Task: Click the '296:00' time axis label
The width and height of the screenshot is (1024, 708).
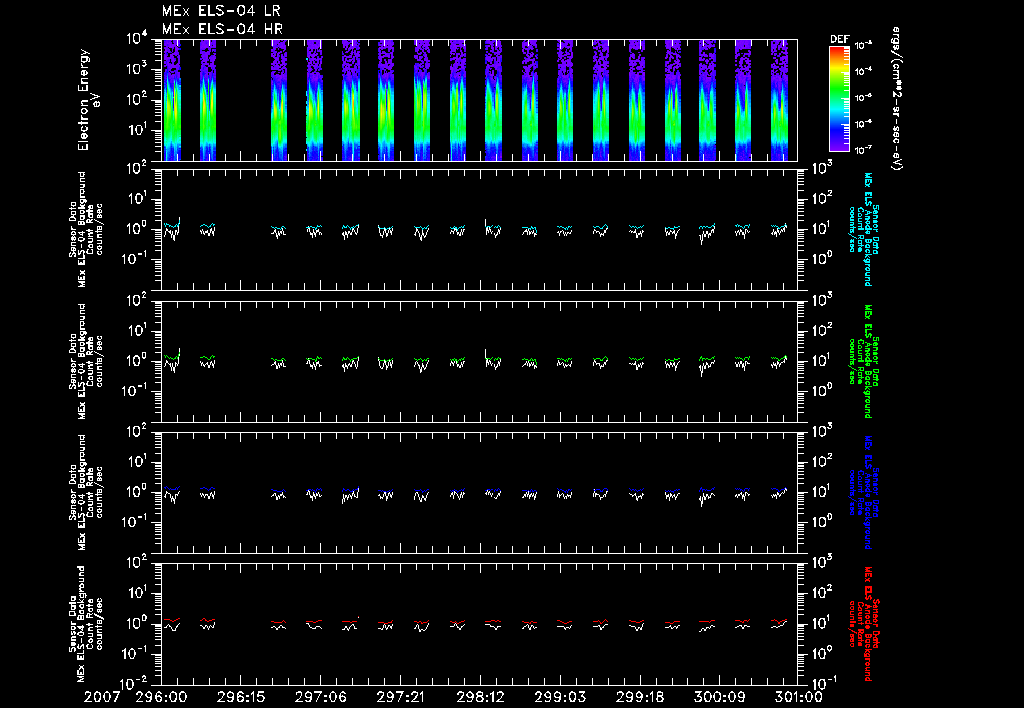Action: [161, 697]
